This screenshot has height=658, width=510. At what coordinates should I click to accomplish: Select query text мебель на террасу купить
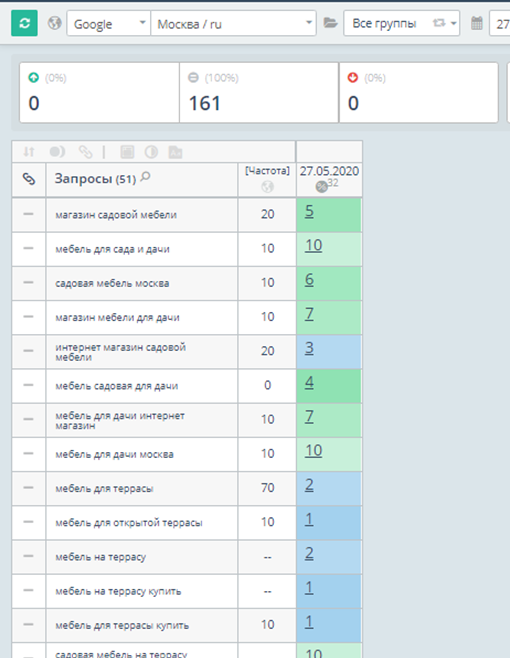click(118, 591)
